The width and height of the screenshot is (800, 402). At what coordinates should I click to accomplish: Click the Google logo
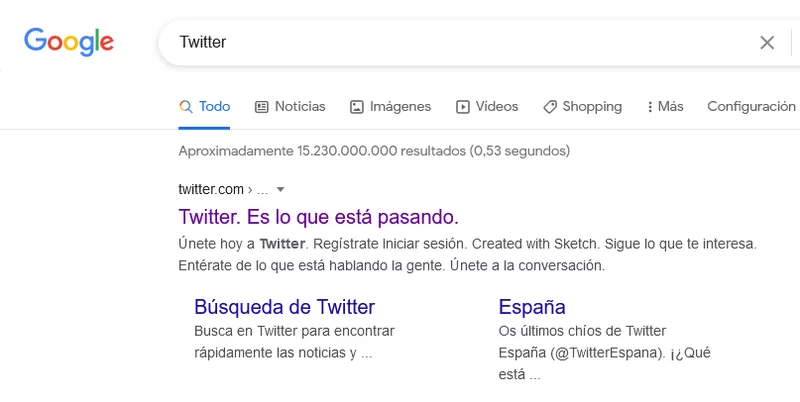(x=69, y=42)
